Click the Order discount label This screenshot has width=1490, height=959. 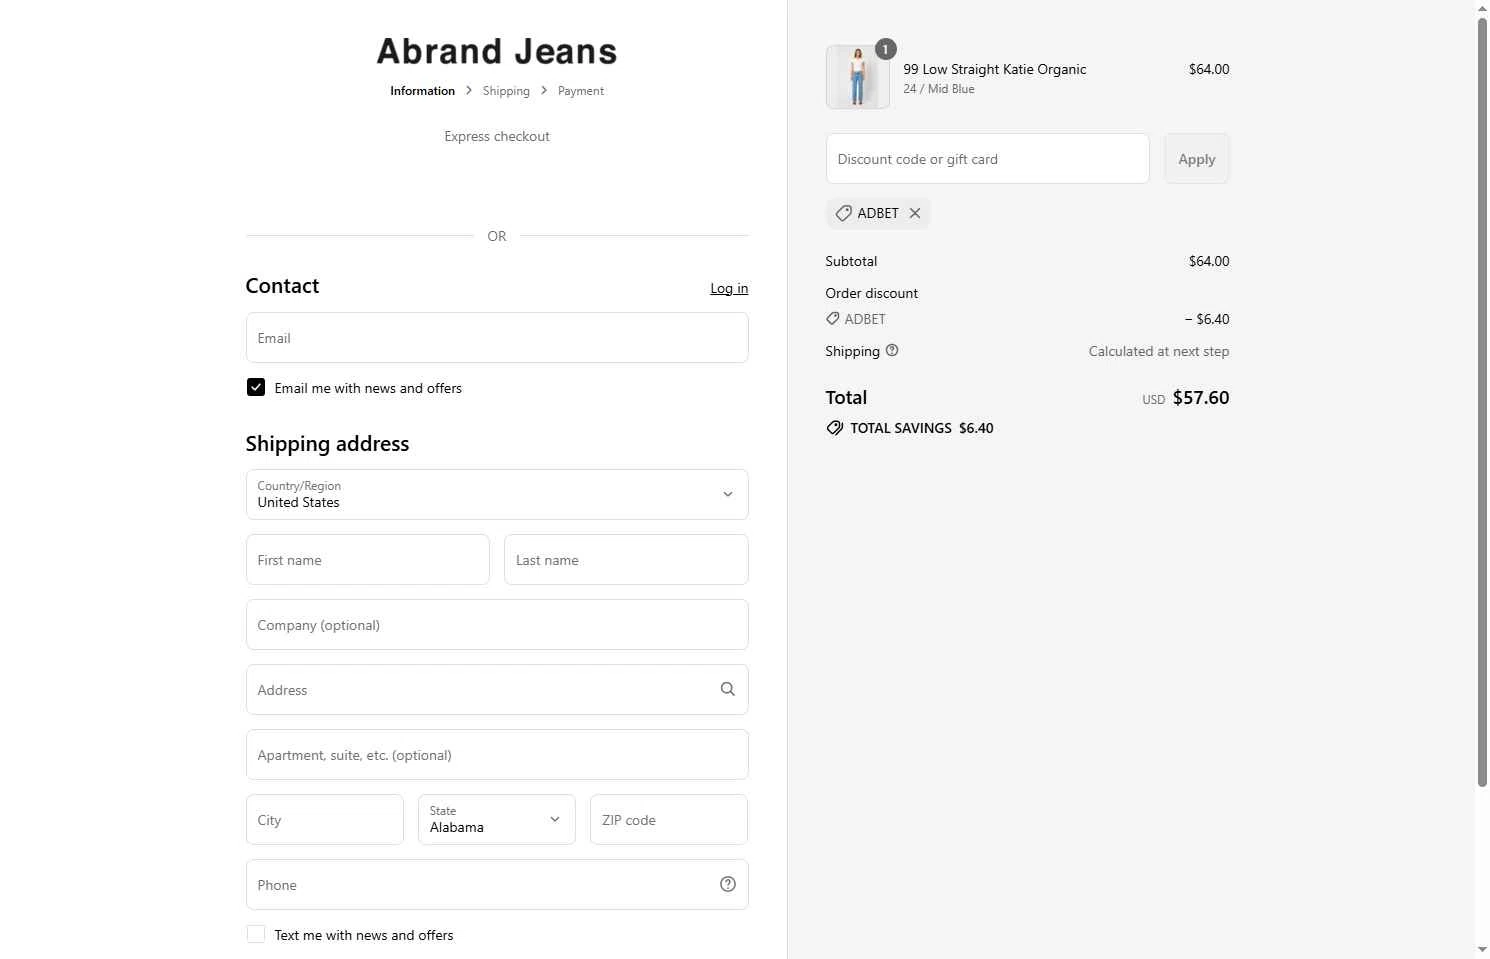(871, 293)
